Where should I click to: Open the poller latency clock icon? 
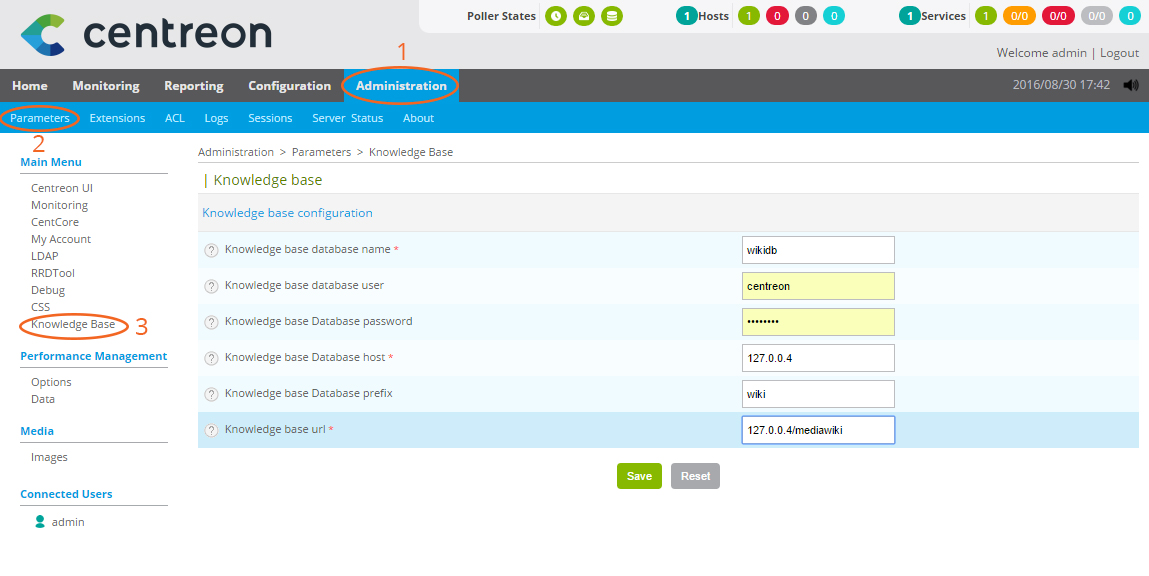click(x=556, y=15)
